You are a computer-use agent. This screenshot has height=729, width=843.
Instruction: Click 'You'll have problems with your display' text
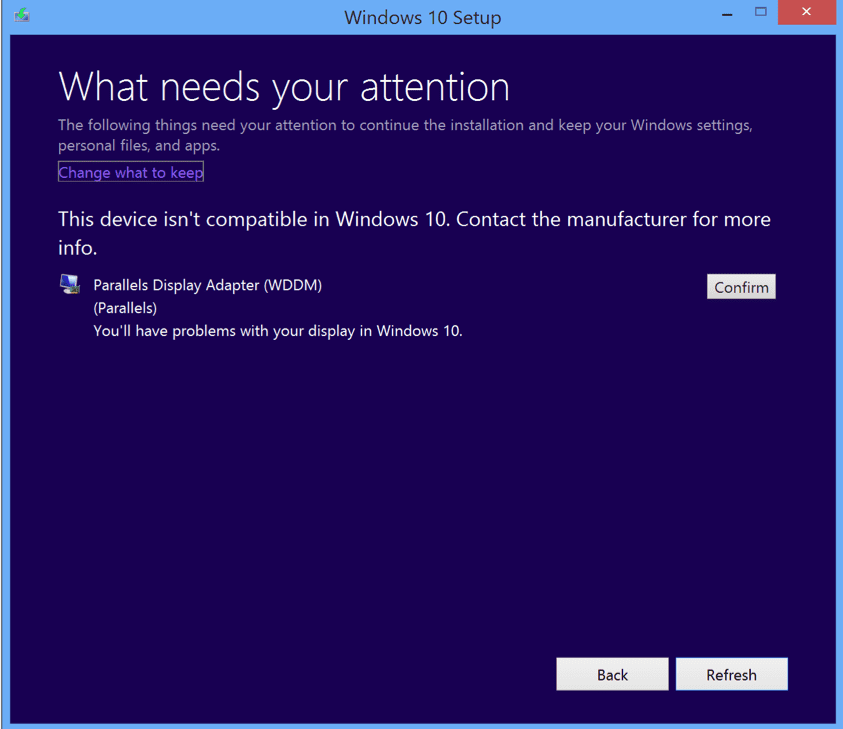pos(278,331)
